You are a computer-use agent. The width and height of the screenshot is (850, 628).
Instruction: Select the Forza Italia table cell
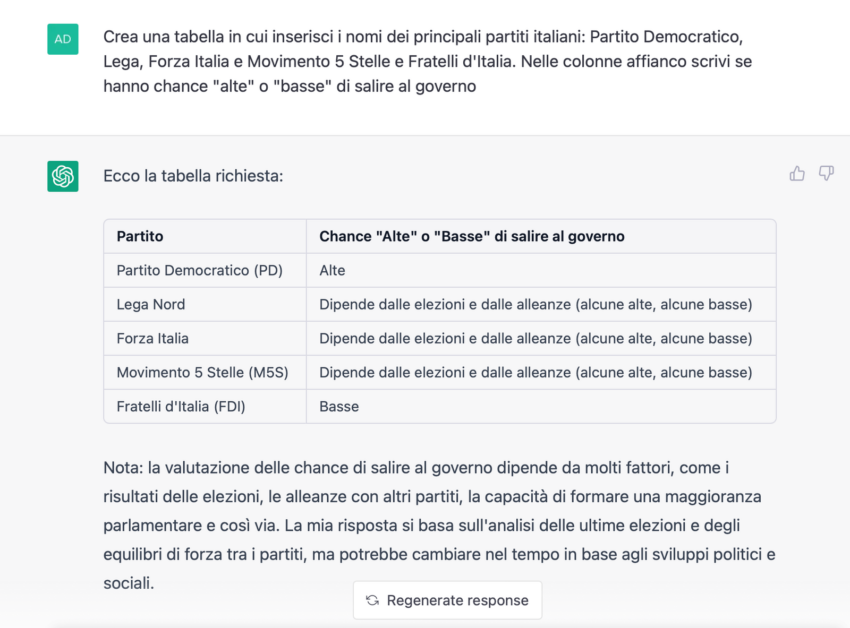[205, 339]
